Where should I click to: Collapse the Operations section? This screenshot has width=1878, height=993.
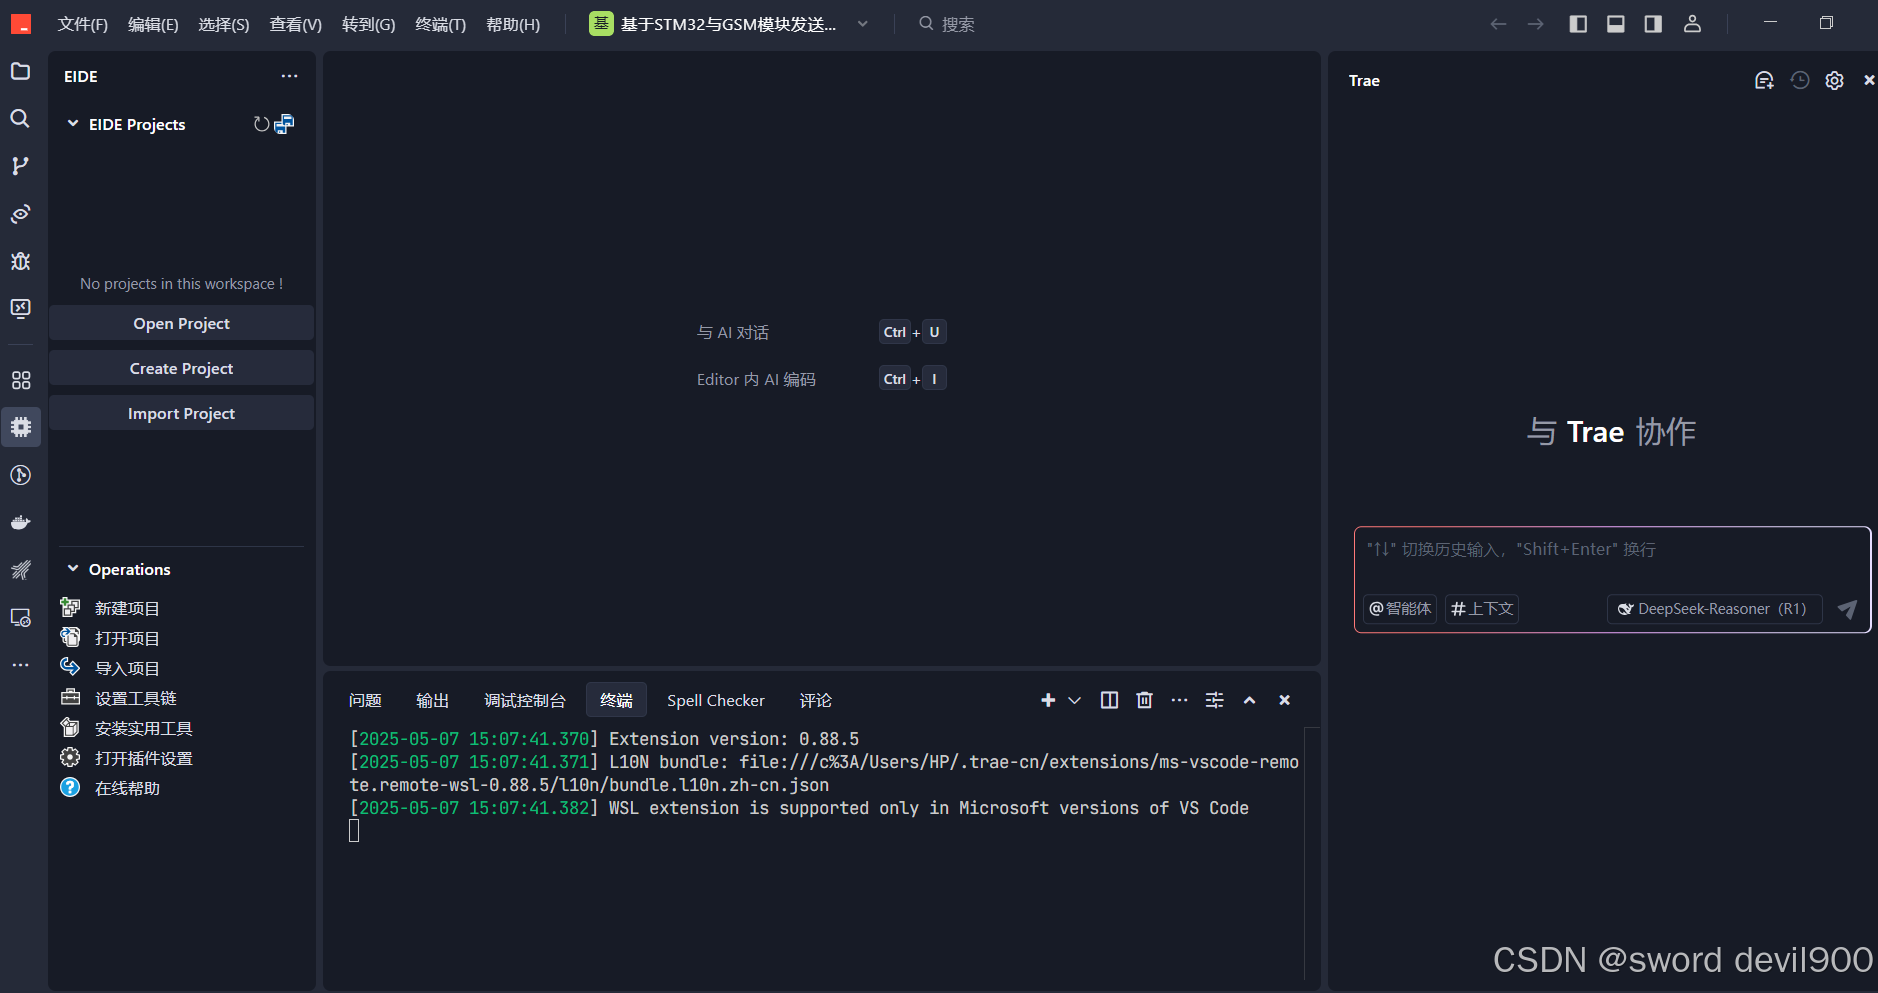click(73, 569)
